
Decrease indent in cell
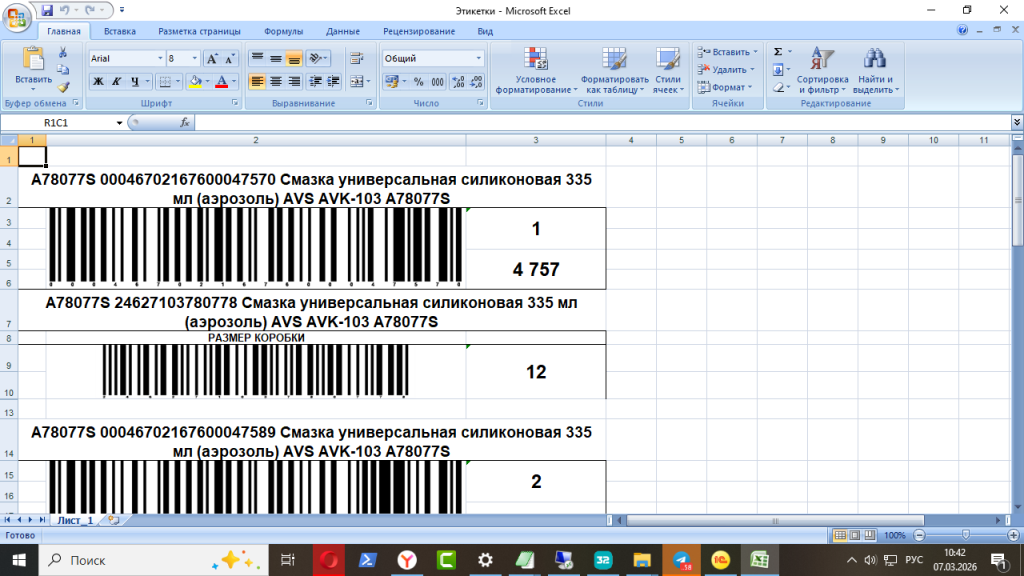tap(315, 82)
